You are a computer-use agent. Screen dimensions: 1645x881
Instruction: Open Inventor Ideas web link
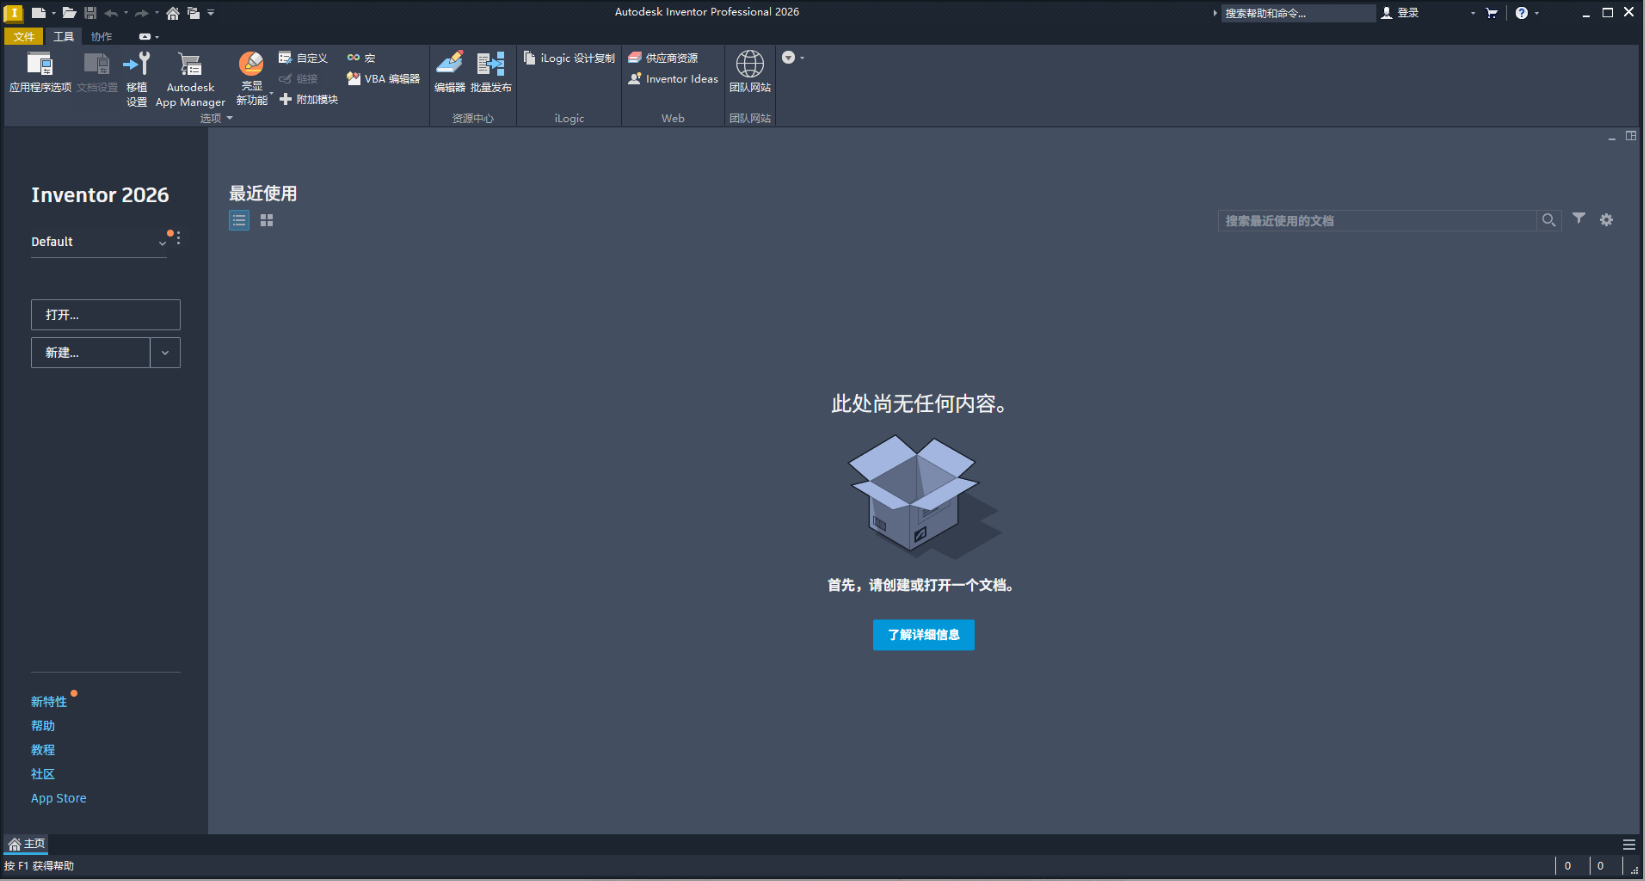[x=673, y=79]
